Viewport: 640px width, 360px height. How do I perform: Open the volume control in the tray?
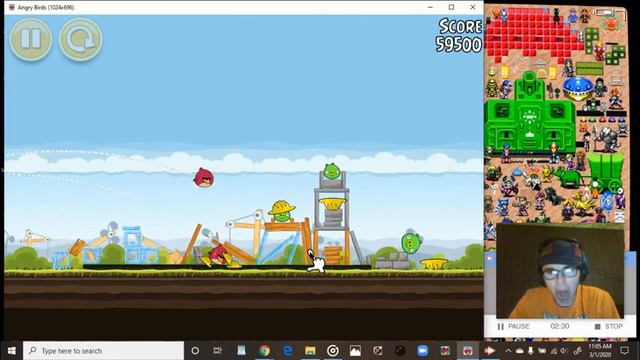(x=564, y=351)
